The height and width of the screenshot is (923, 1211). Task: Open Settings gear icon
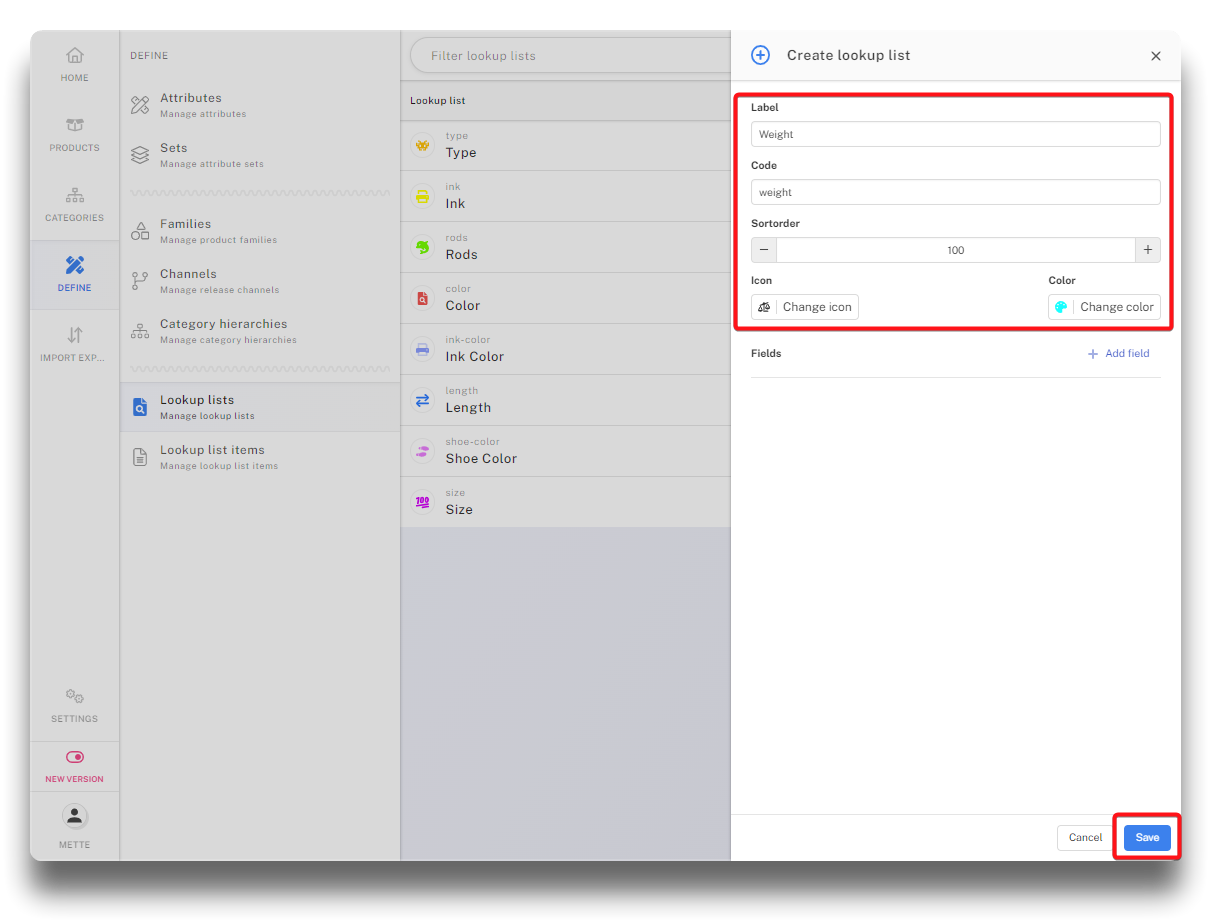click(74, 697)
